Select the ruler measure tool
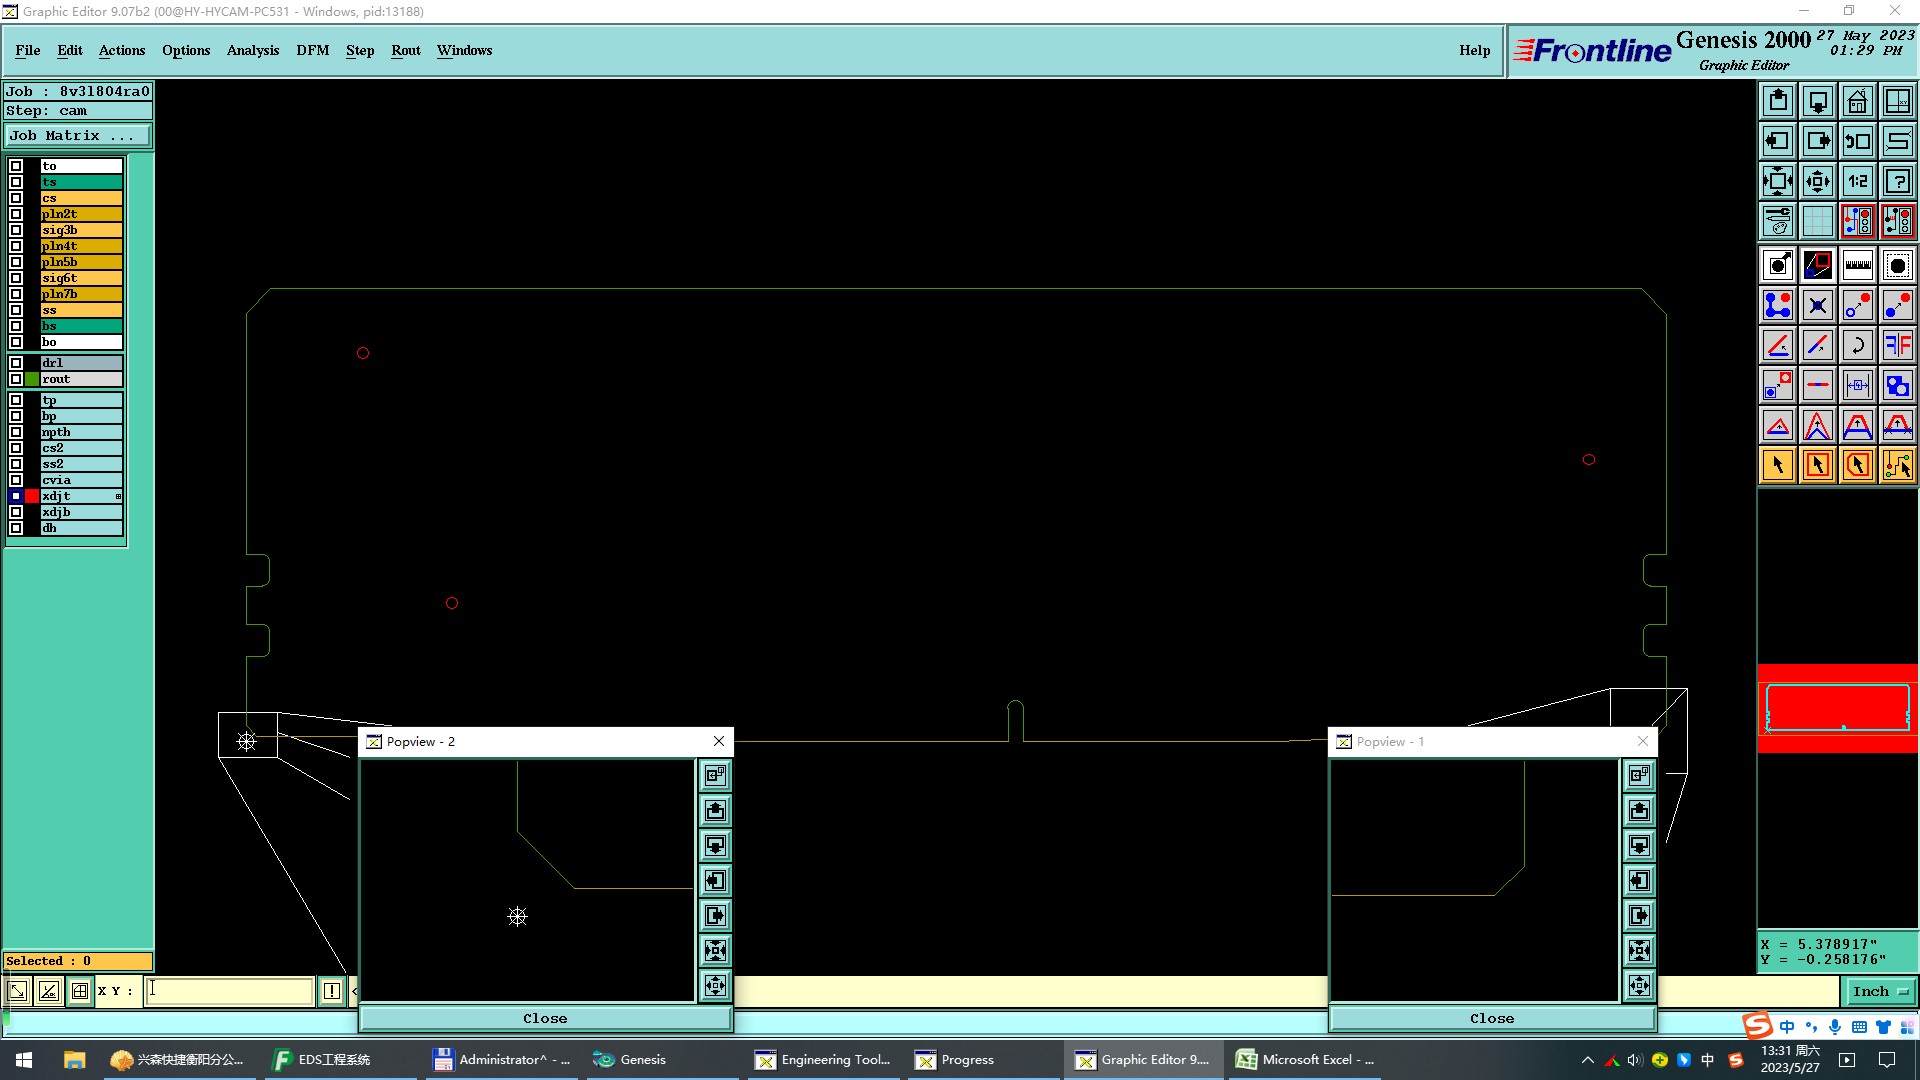The image size is (1920, 1080). tap(1857, 265)
